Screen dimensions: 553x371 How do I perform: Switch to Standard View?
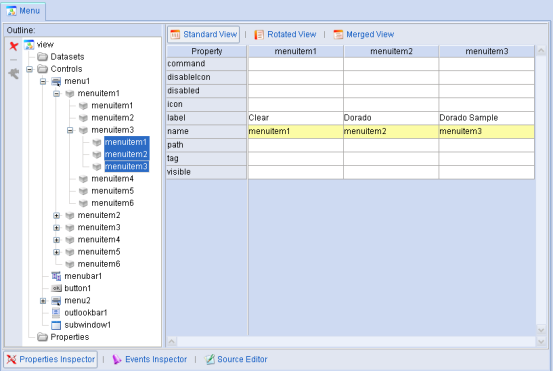(203, 34)
